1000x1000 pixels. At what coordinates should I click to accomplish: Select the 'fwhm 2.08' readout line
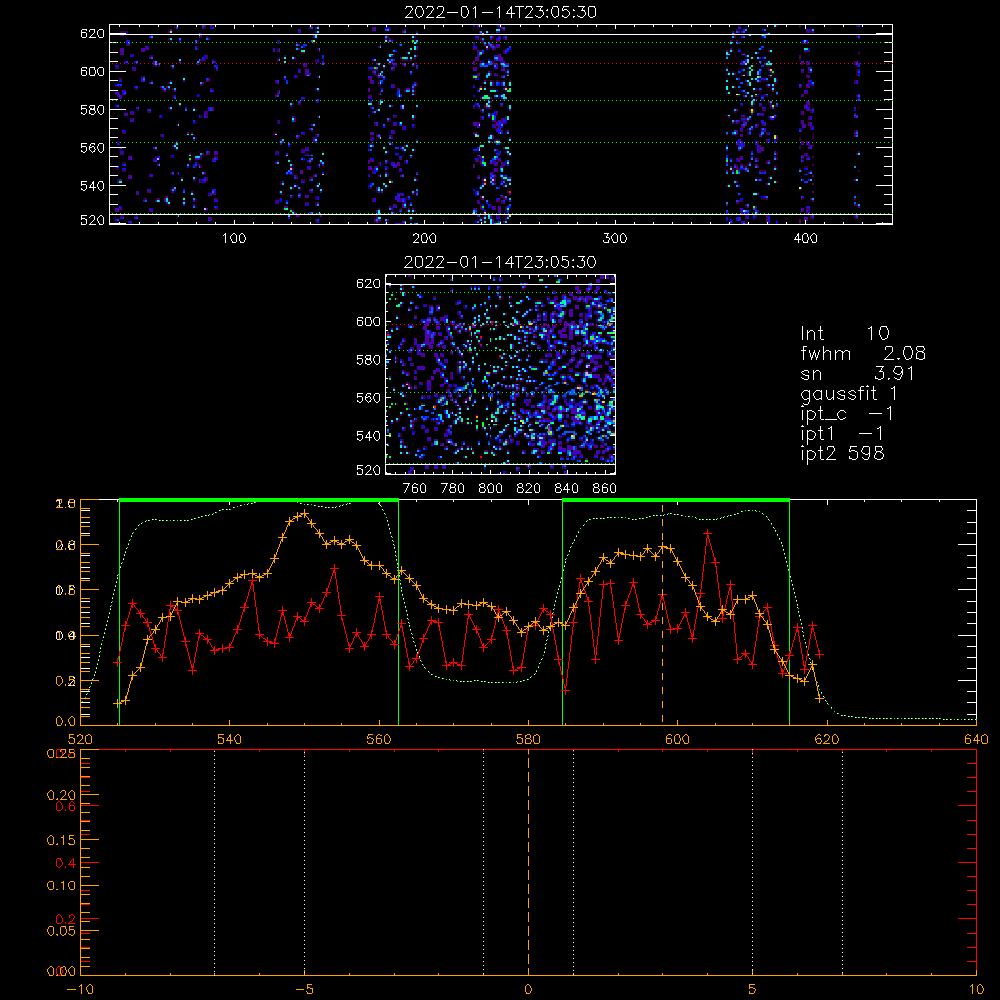(863, 353)
